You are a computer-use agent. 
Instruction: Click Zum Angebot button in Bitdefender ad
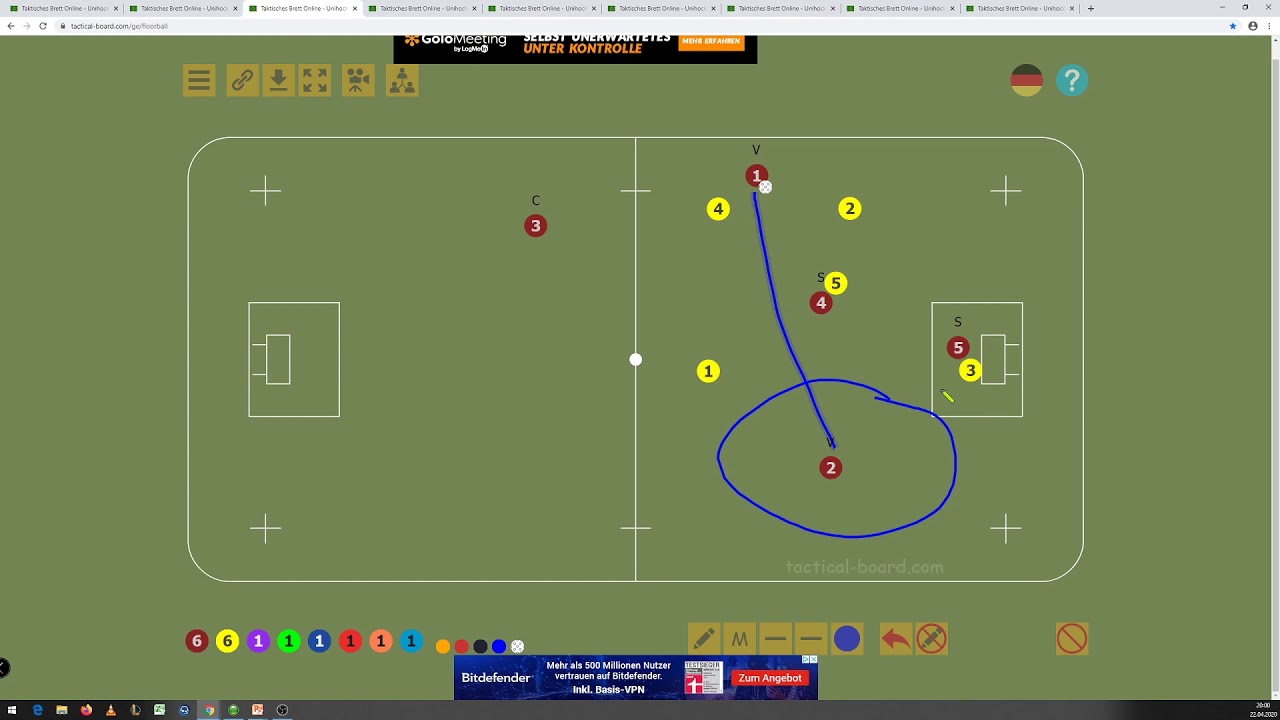click(770, 678)
